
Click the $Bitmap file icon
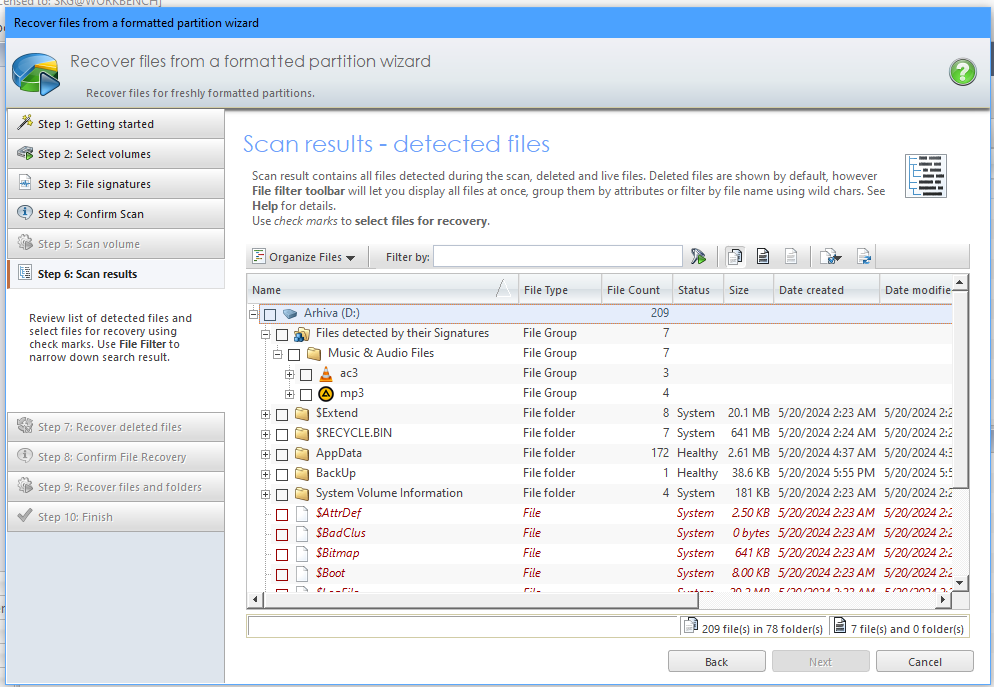302,553
